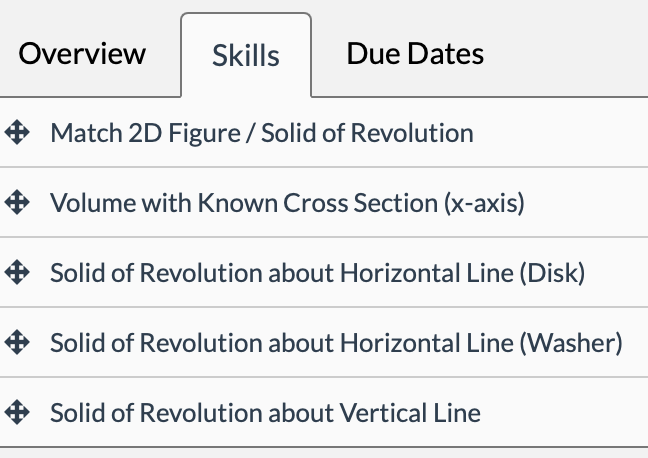Switch to the Overview tab
The width and height of the screenshot is (648, 458).
click(x=82, y=54)
